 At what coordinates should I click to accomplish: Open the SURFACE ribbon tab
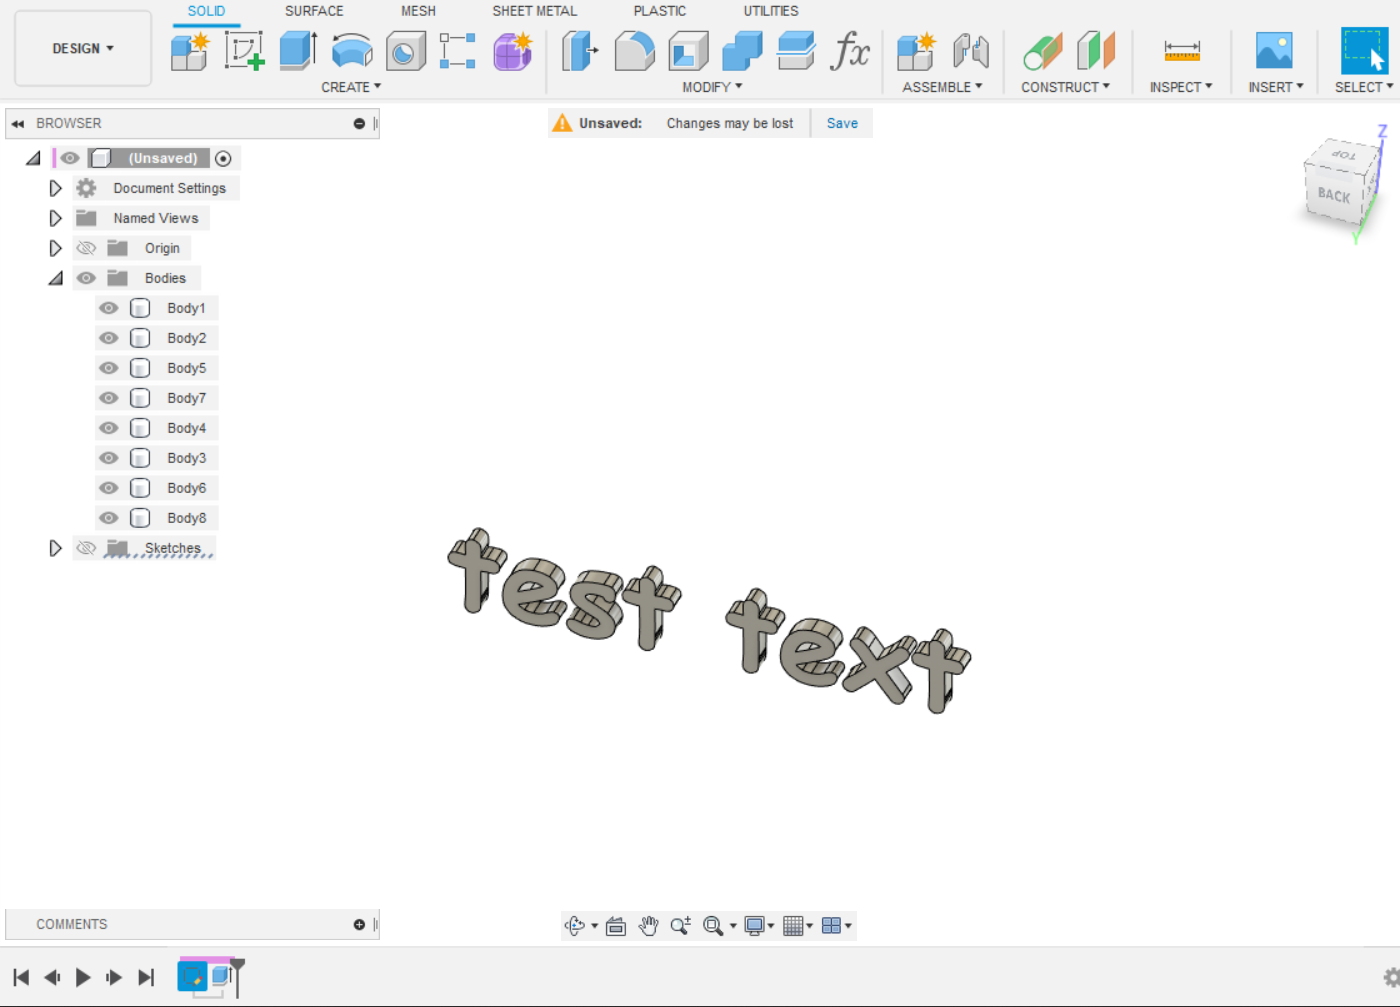313,11
